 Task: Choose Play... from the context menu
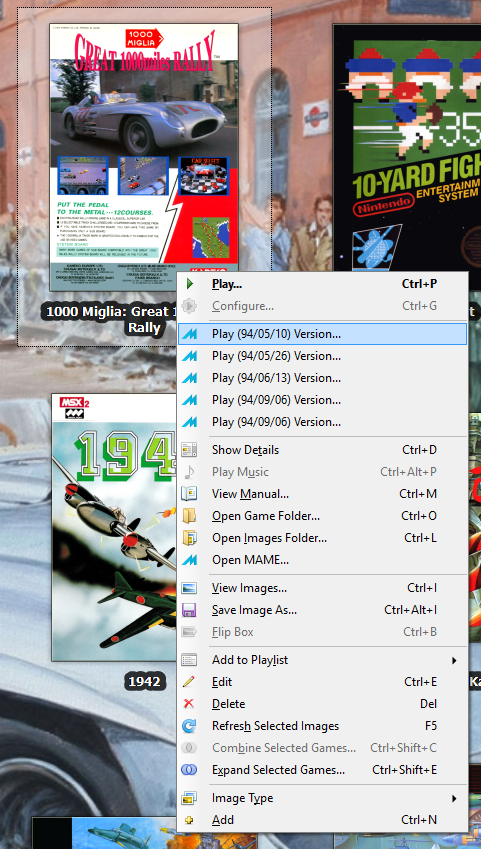[322, 284]
